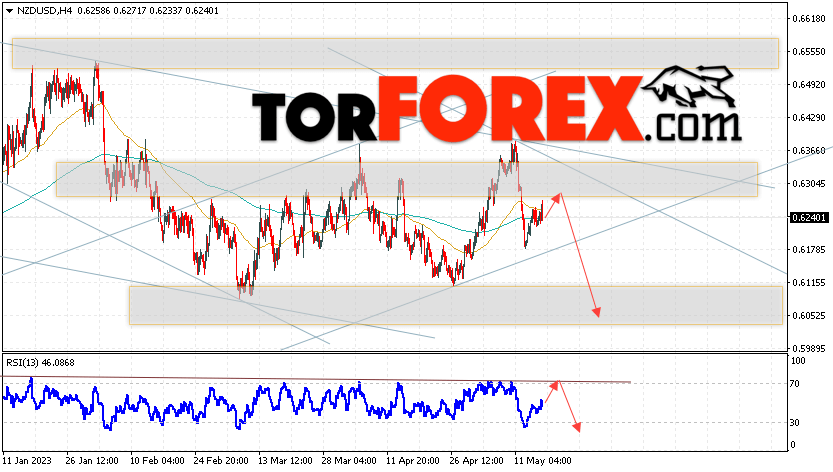Click the 0.64290 price scale value
833x472 pixels.
[x=809, y=117]
